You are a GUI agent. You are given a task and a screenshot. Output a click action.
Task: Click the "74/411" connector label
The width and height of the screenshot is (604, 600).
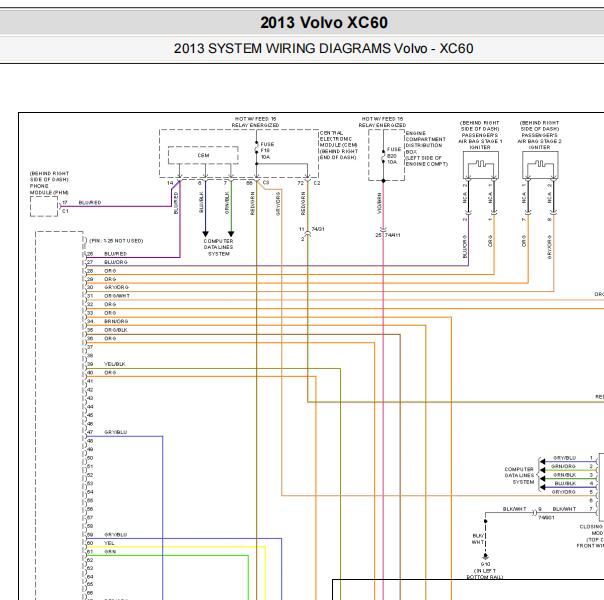pyautogui.click(x=393, y=235)
